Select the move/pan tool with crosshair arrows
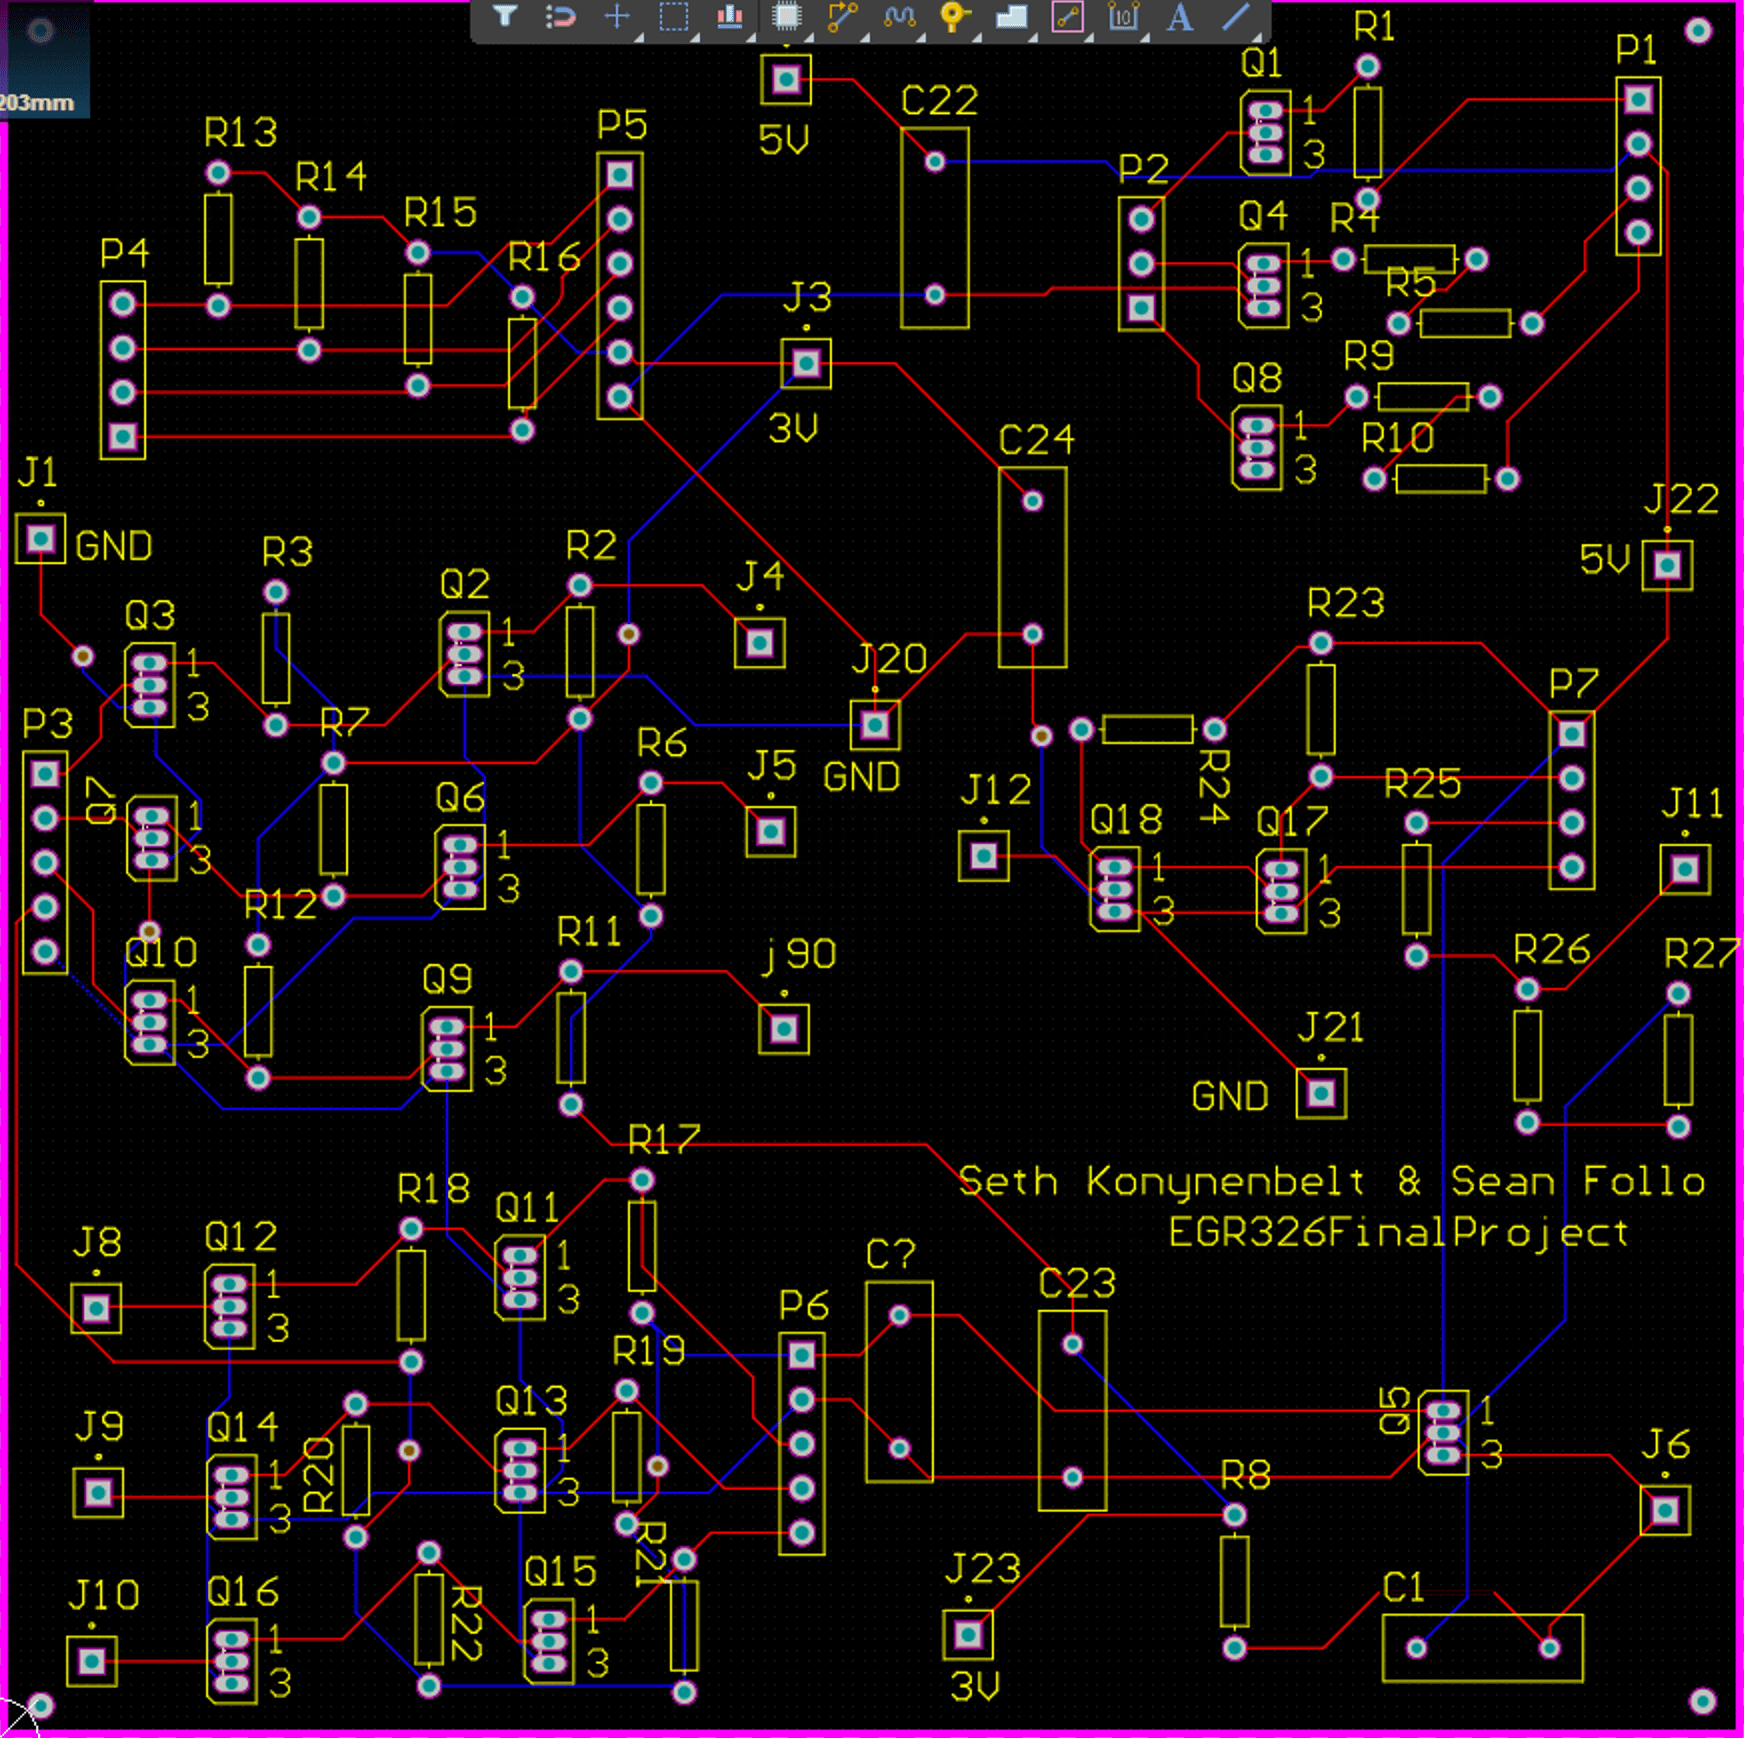 [617, 17]
